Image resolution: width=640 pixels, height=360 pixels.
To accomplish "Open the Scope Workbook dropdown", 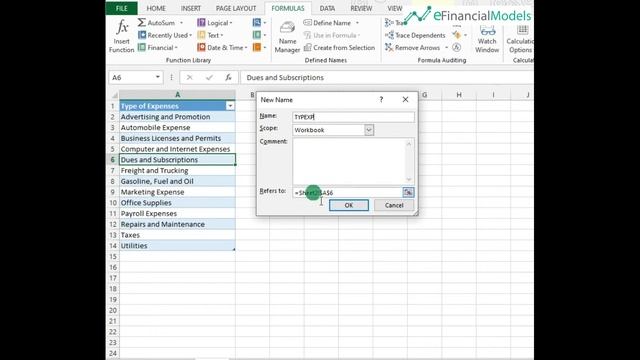I will tap(369, 130).
